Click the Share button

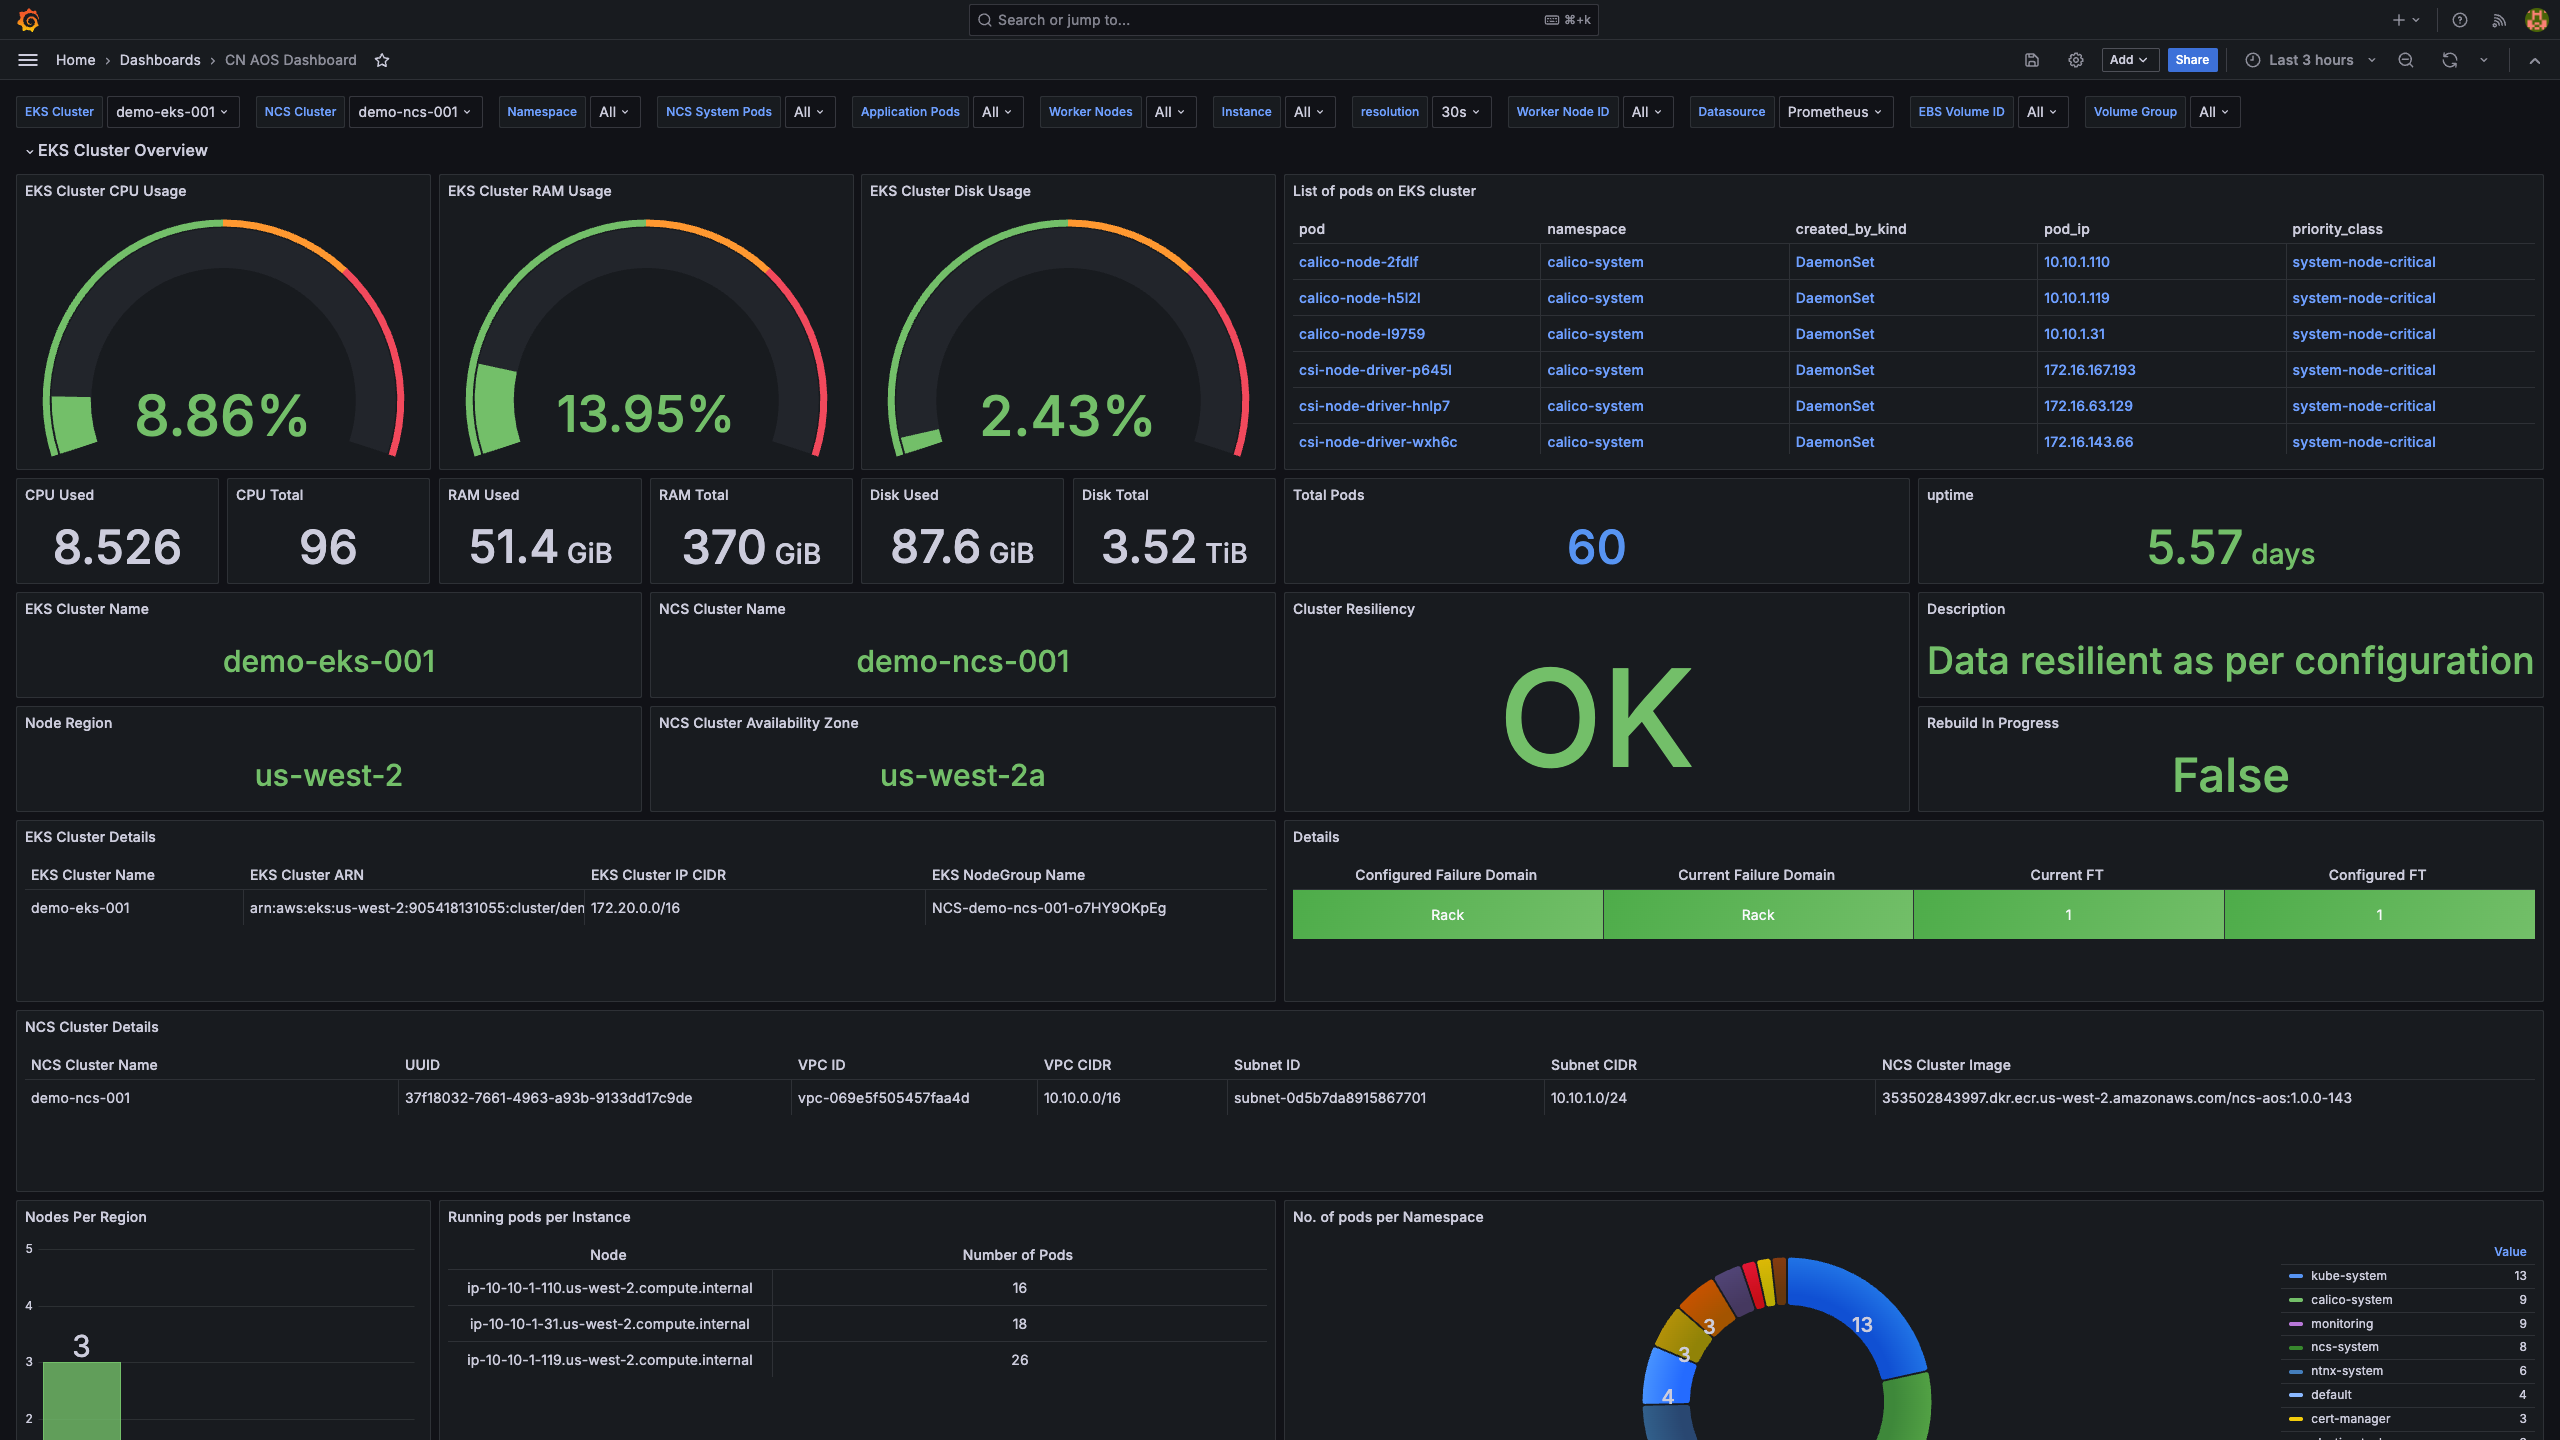point(2191,60)
